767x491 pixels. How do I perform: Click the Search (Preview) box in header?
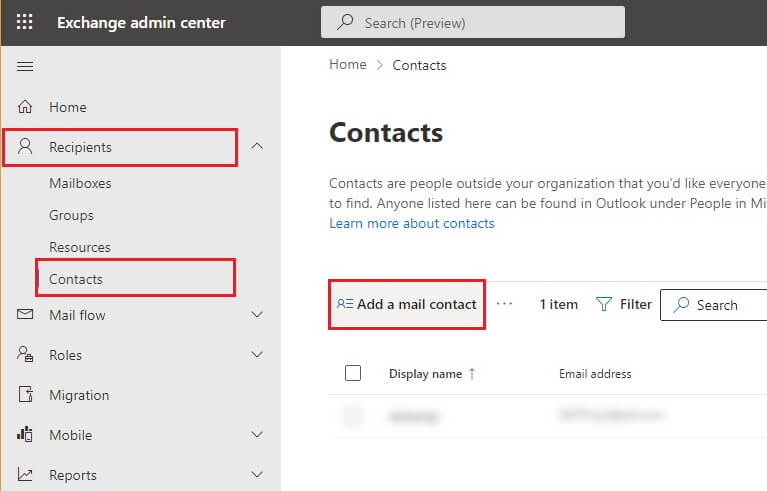pos(472,22)
